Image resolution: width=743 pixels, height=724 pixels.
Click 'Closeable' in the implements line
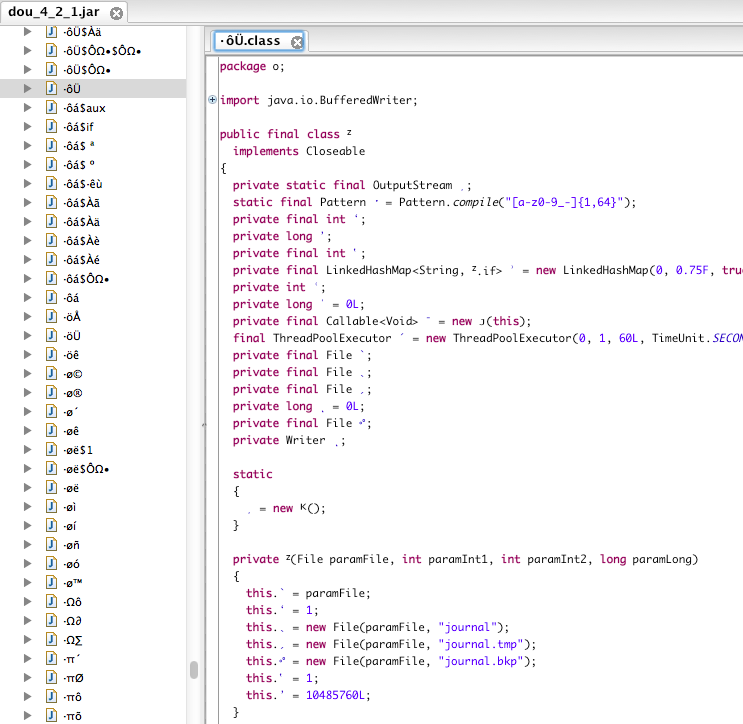(335, 151)
